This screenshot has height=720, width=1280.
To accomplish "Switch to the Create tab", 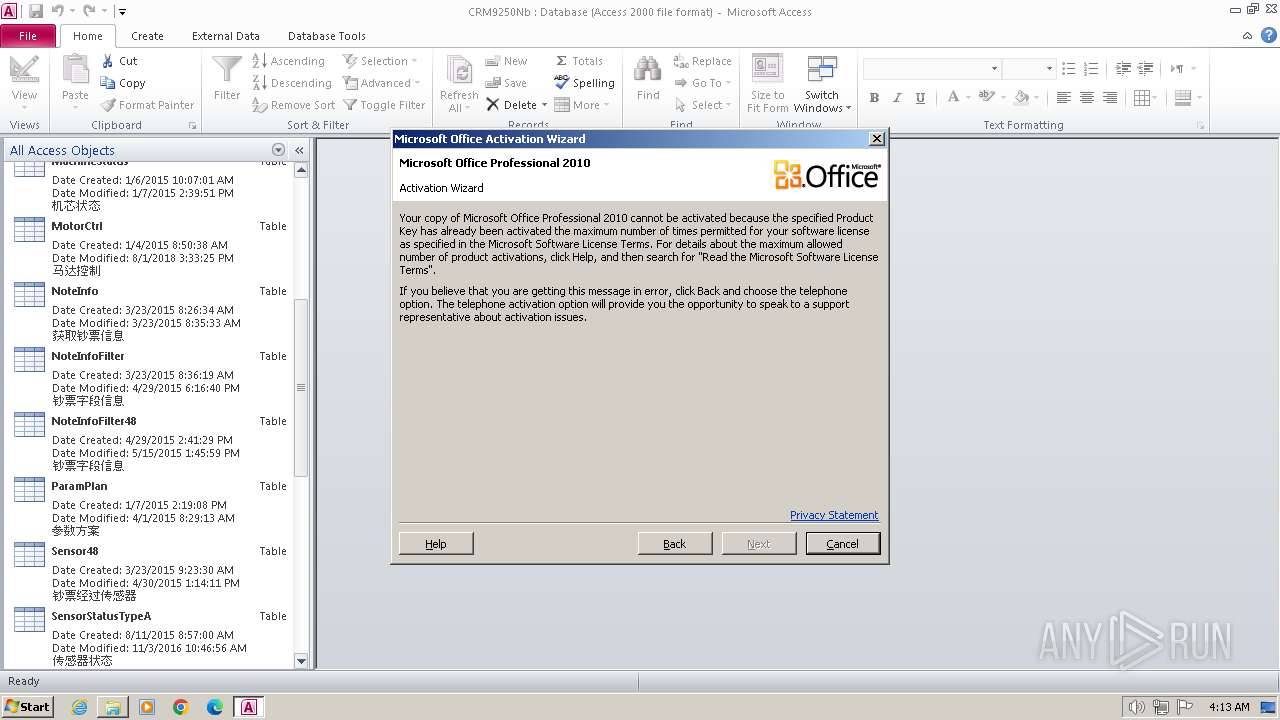I will click(x=147, y=36).
